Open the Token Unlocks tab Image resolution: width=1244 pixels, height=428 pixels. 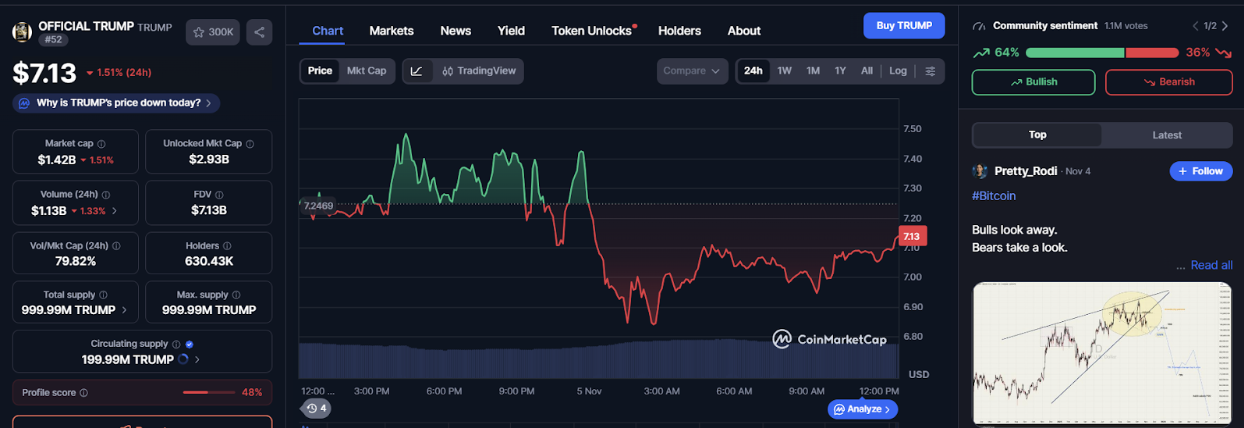click(x=592, y=31)
